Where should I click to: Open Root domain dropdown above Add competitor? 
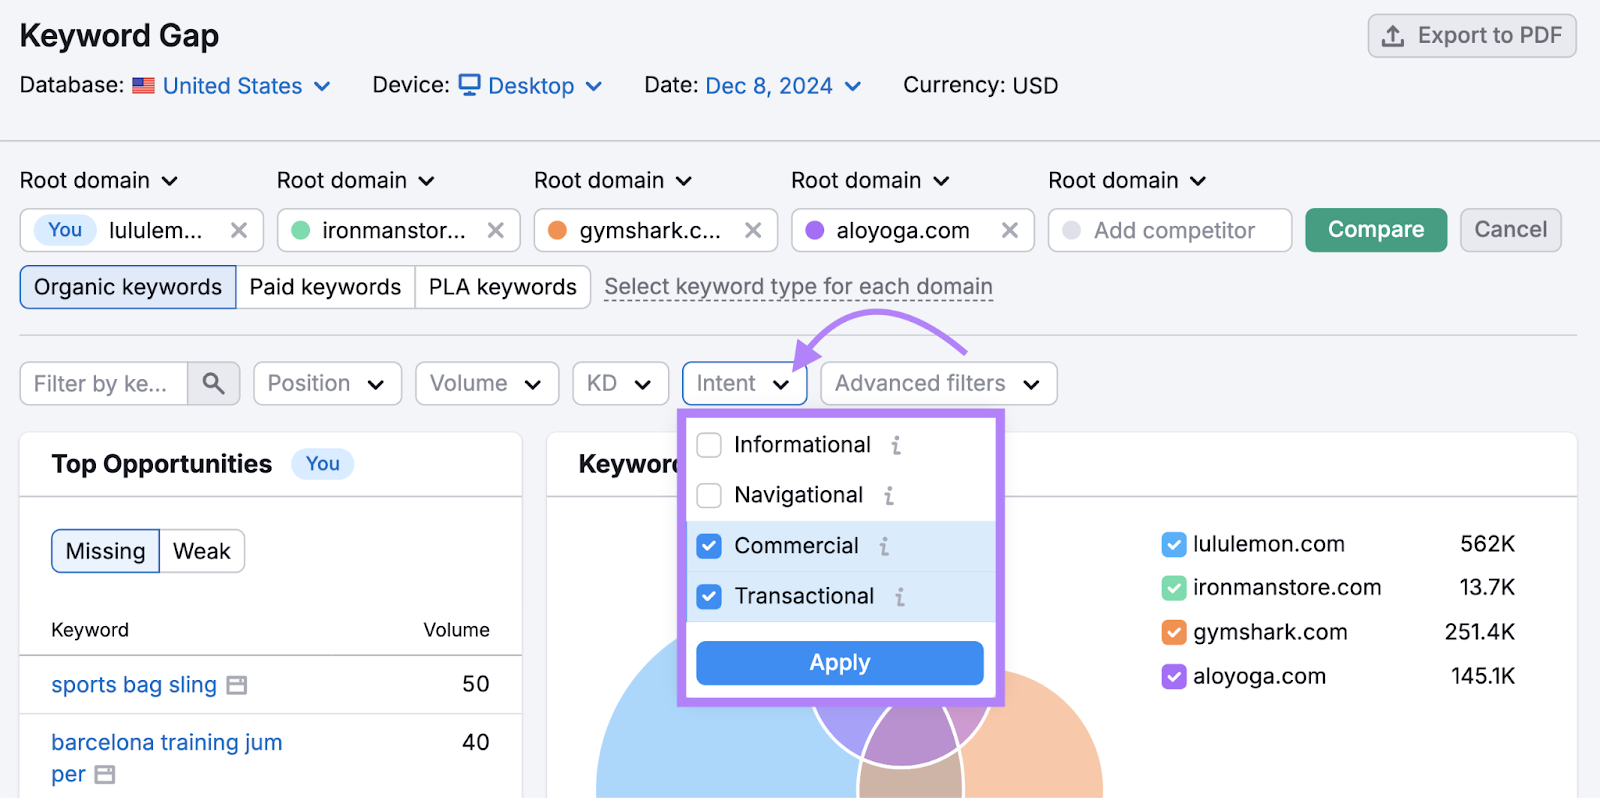pyautogui.click(x=1127, y=181)
